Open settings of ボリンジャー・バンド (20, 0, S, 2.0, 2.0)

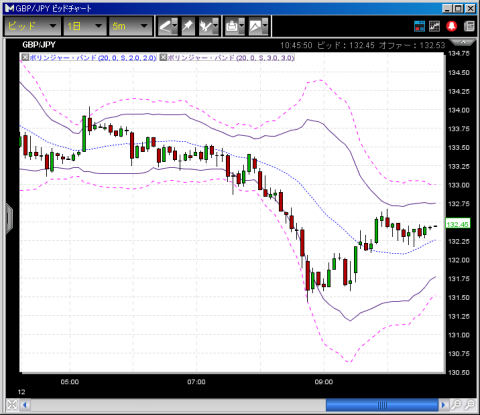tap(93, 58)
